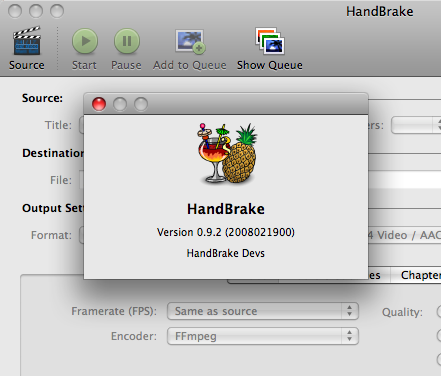Select the first Quality radio button
The height and width of the screenshot is (376, 441).
pyautogui.click(x=439, y=312)
